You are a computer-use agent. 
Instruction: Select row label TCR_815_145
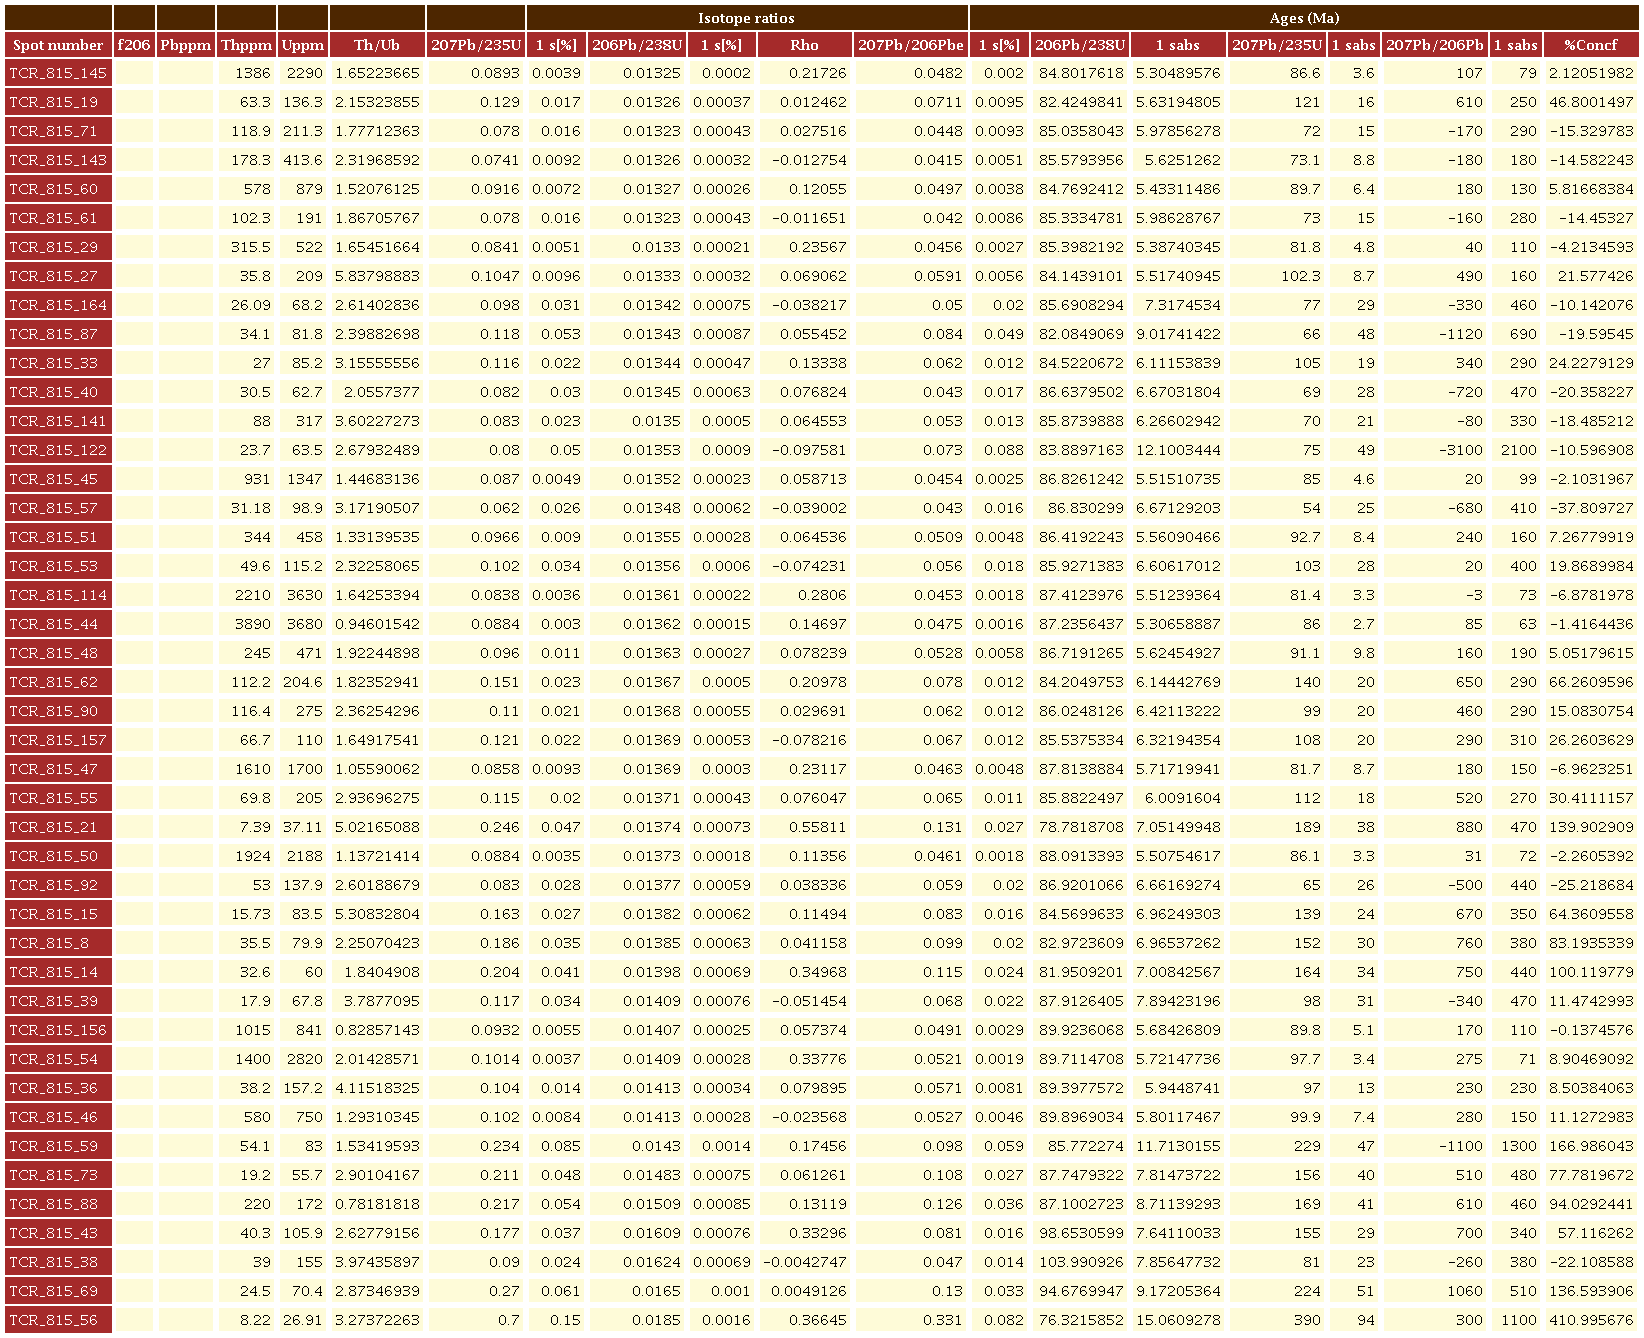[58, 73]
